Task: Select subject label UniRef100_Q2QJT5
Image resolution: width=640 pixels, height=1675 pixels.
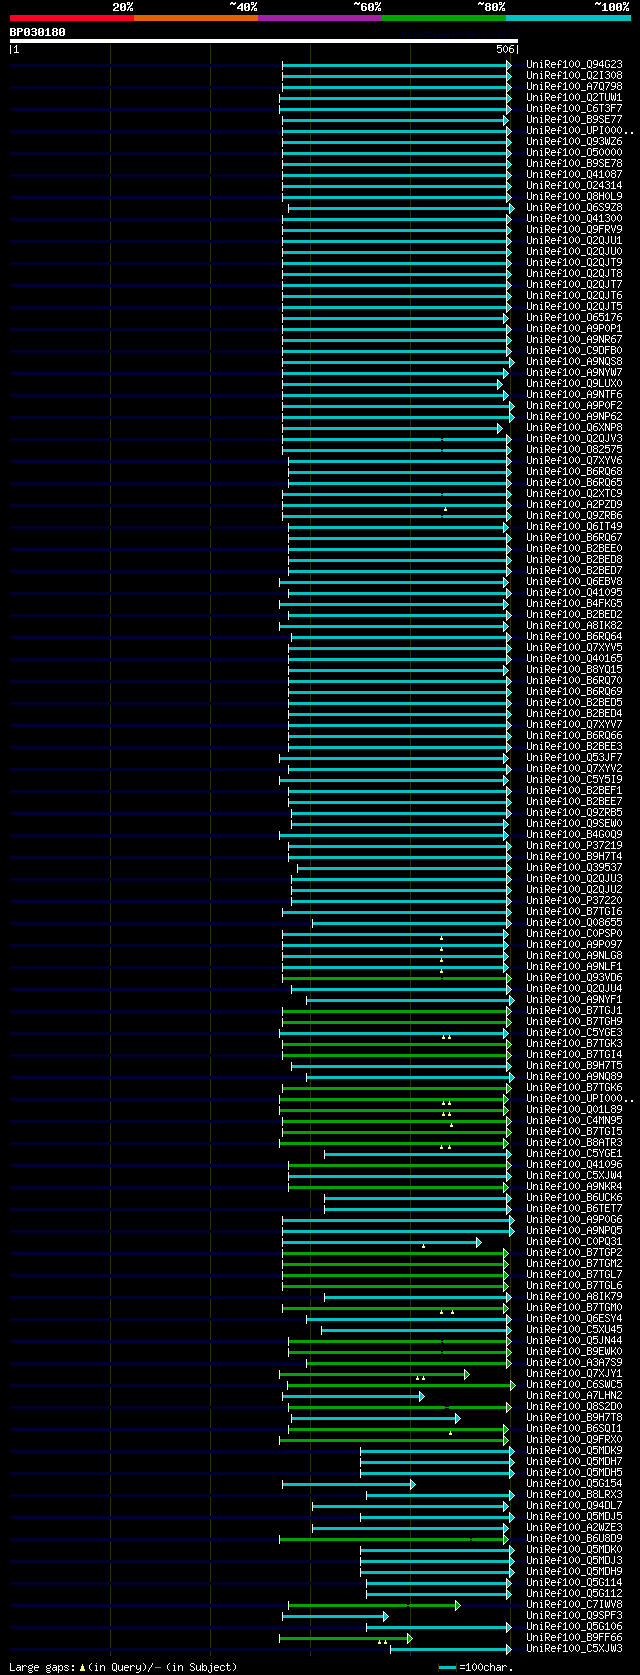Action: coord(574,307)
